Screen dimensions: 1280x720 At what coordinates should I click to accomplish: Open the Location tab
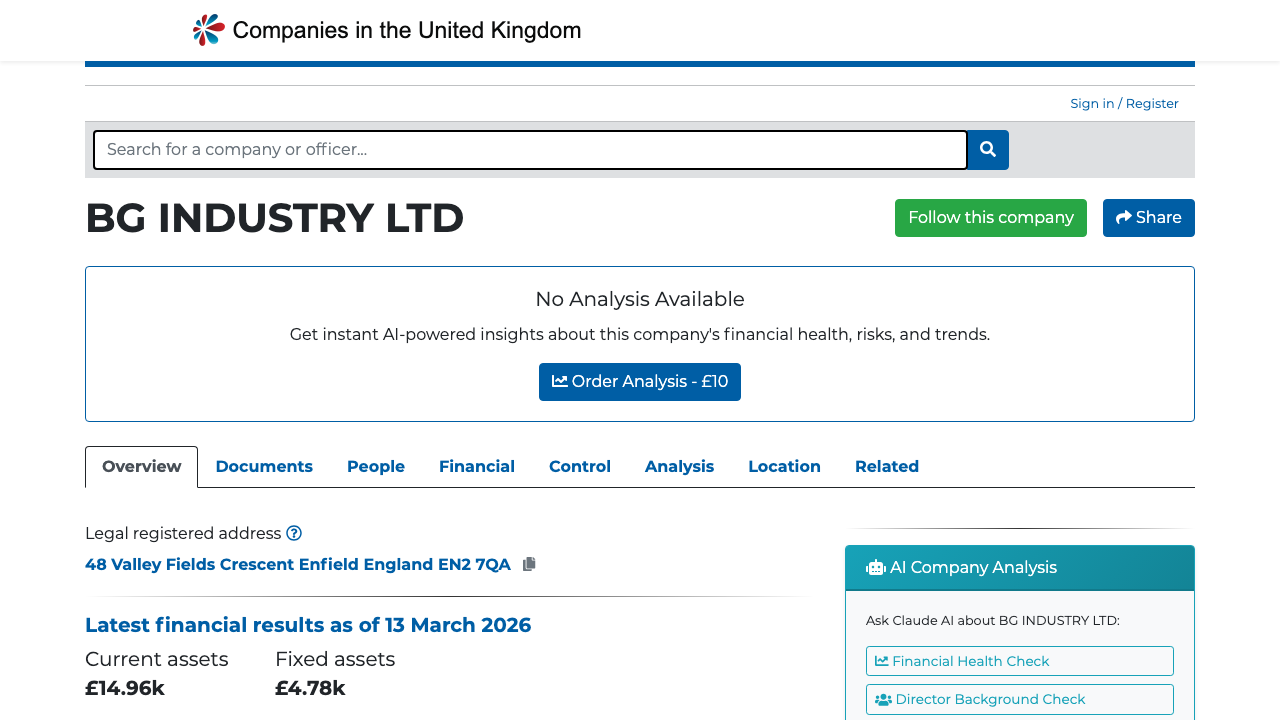coord(784,466)
